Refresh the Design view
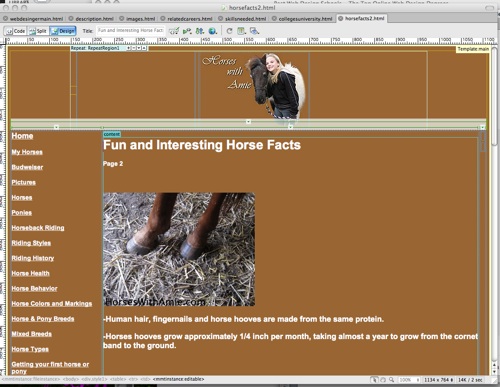Viewport: 500px width, 387px height. pyautogui.click(x=229, y=31)
